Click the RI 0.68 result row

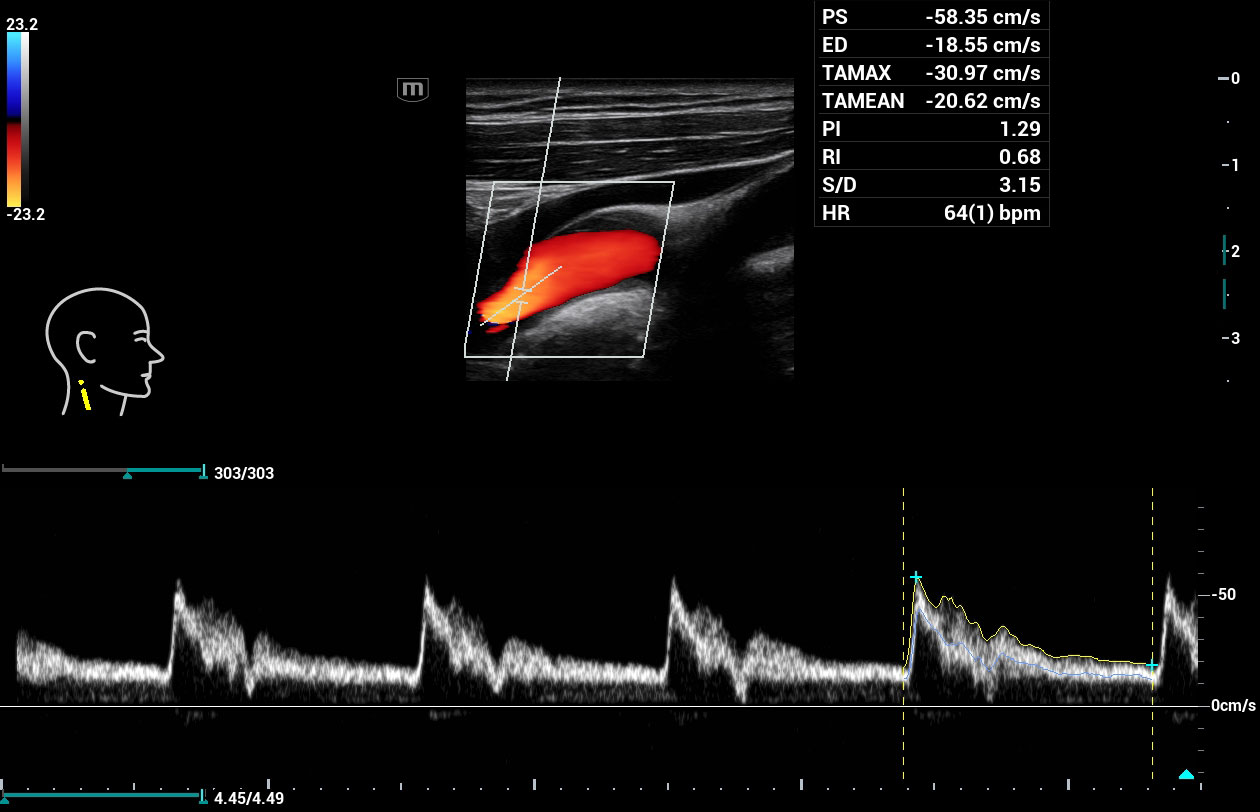(x=931, y=157)
